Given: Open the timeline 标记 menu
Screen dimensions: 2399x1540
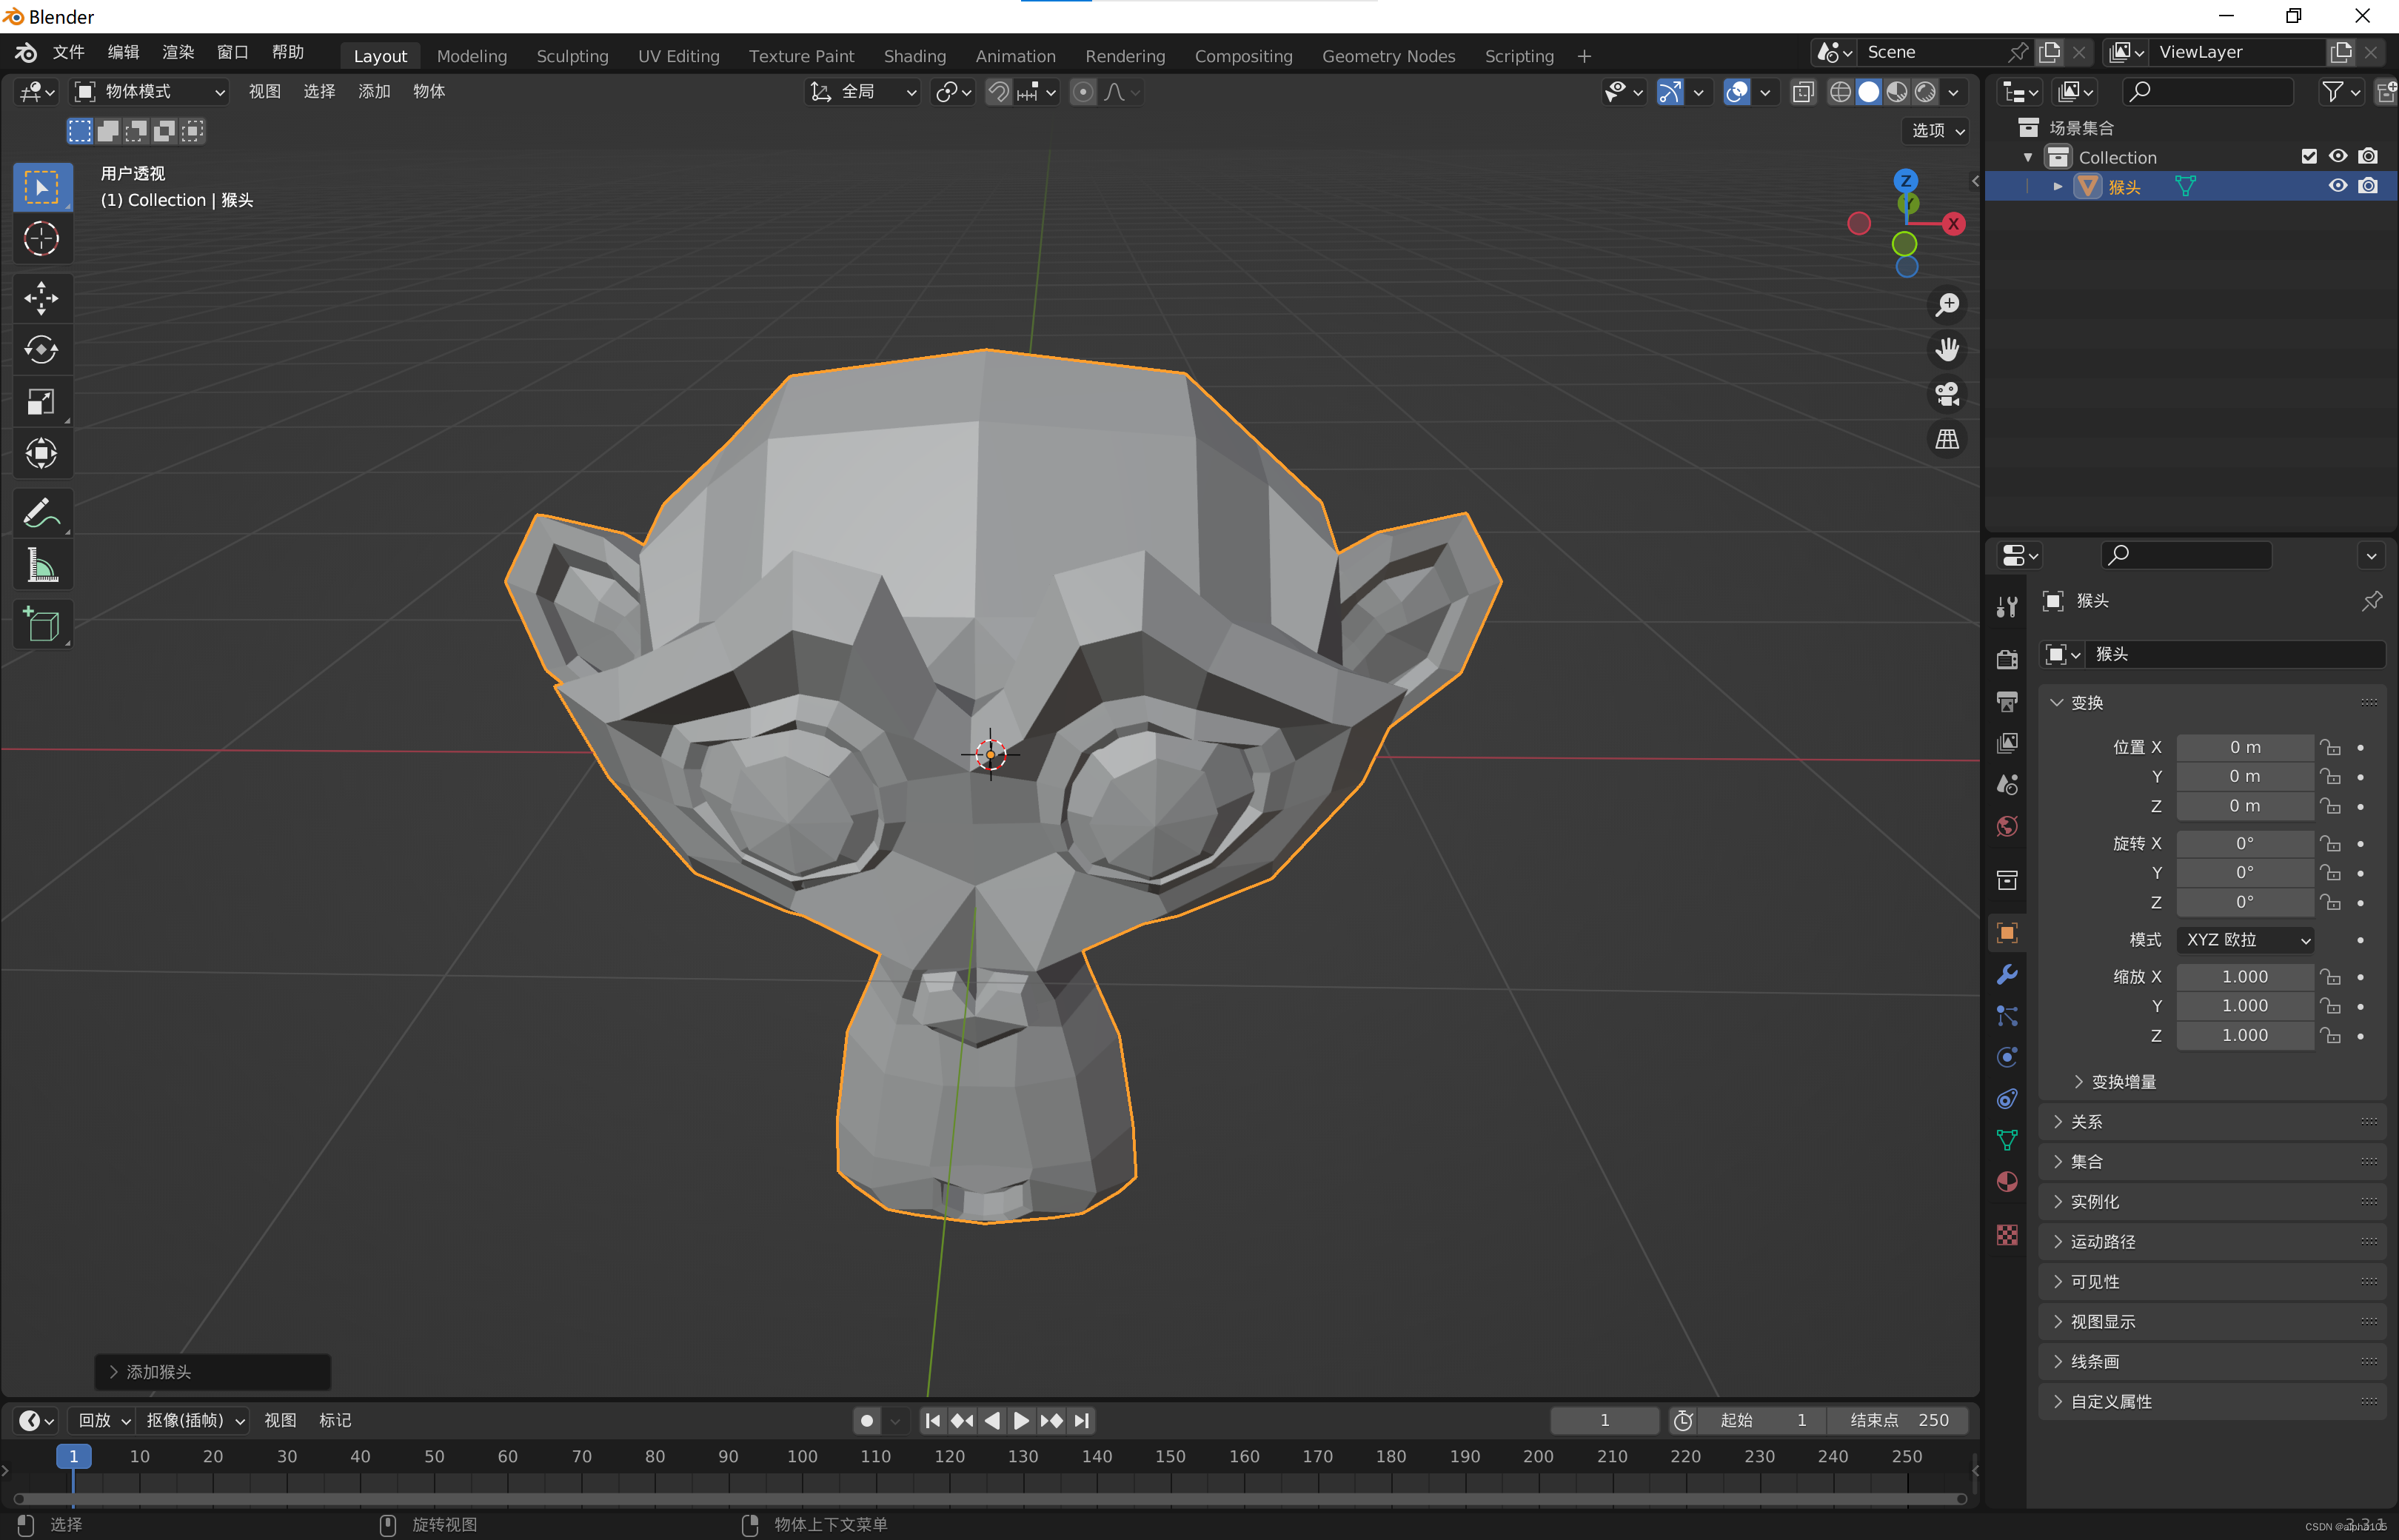Looking at the screenshot, I should [335, 1421].
